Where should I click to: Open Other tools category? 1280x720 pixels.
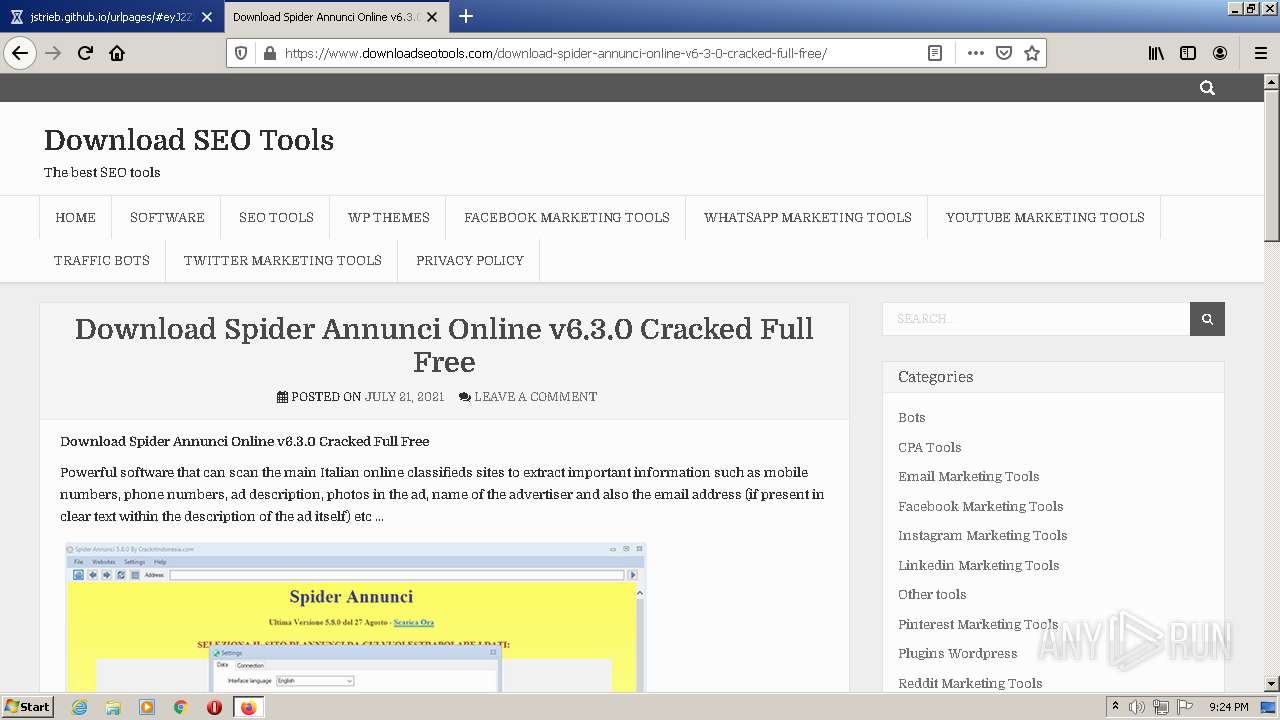[932, 594]
